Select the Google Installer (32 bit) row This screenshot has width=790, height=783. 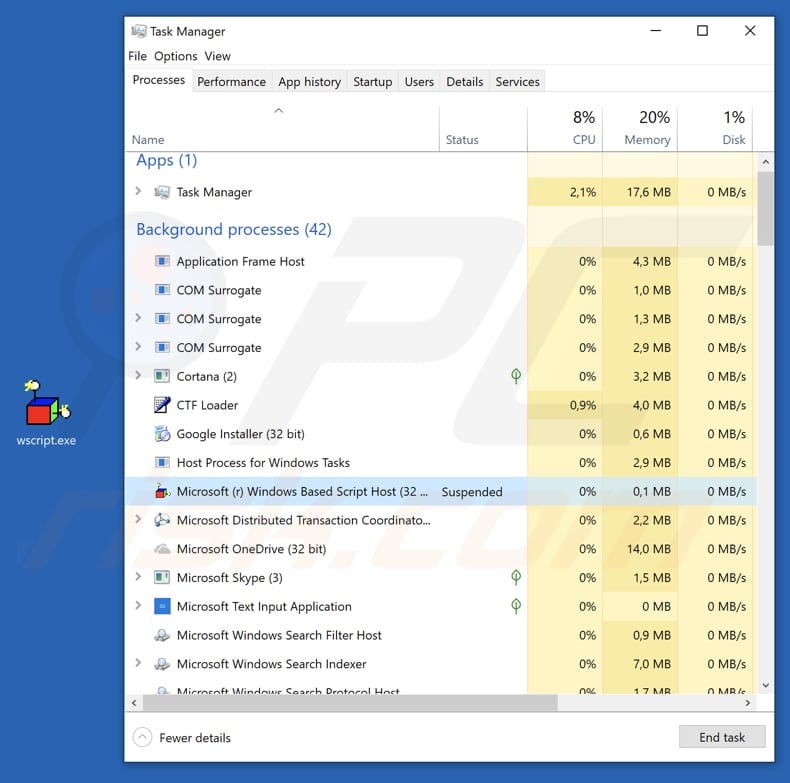coord(441,434)
